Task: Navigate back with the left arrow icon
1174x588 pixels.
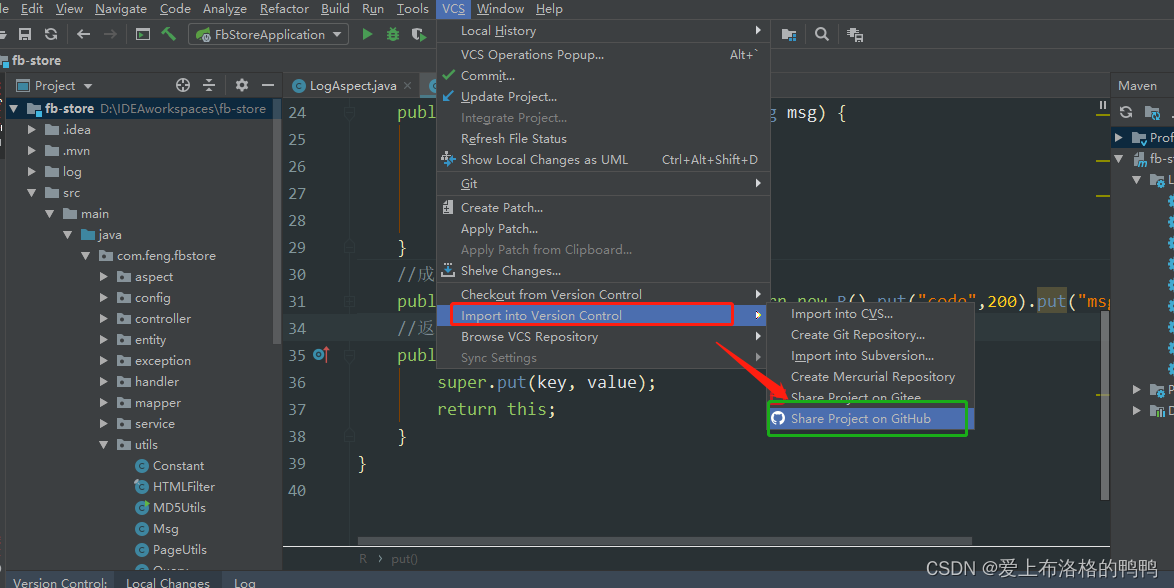Action: (83, 34)
